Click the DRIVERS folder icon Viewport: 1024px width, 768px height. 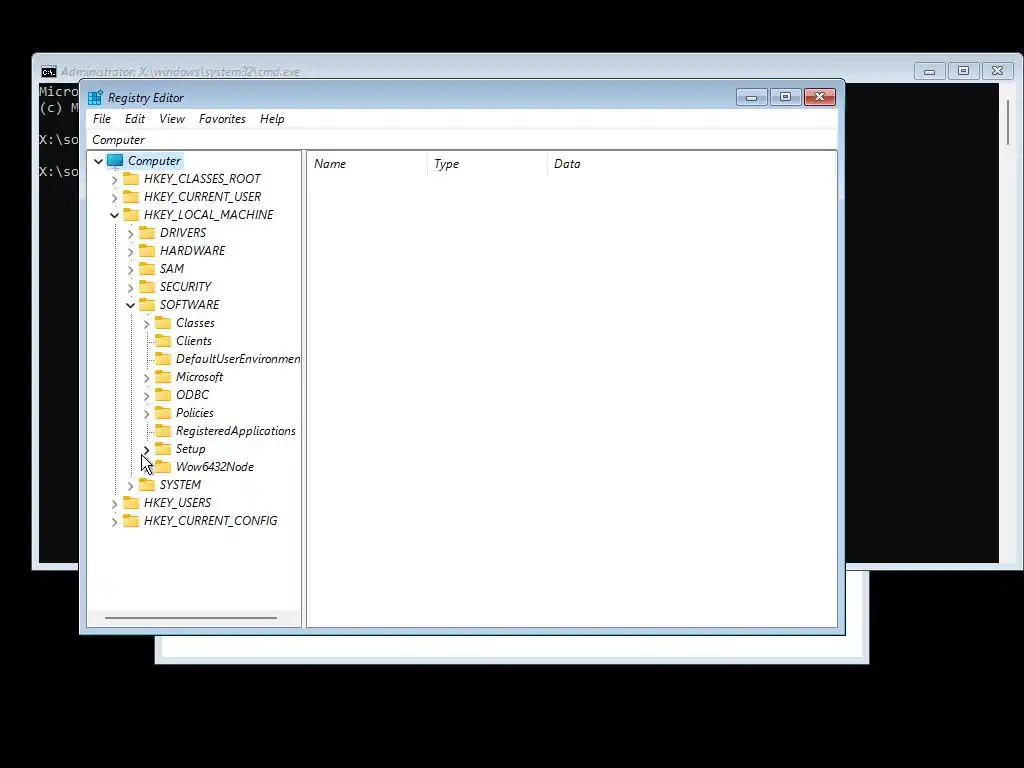pos(148,232)
